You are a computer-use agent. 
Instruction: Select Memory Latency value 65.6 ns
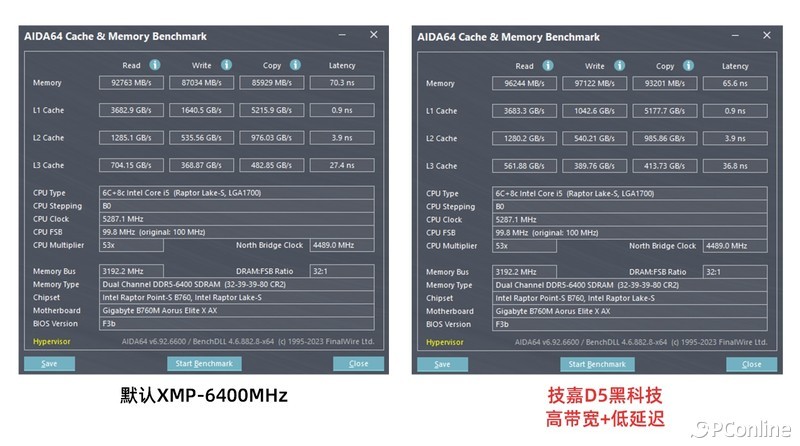click(x=735, y=83)
